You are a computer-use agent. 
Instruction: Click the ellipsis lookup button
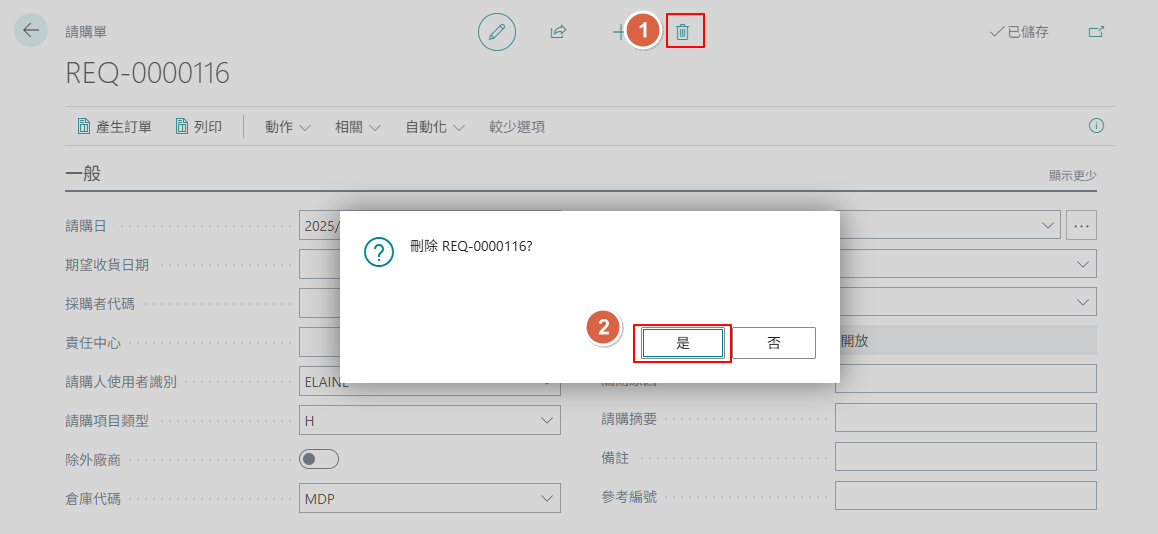(1081, 225)
